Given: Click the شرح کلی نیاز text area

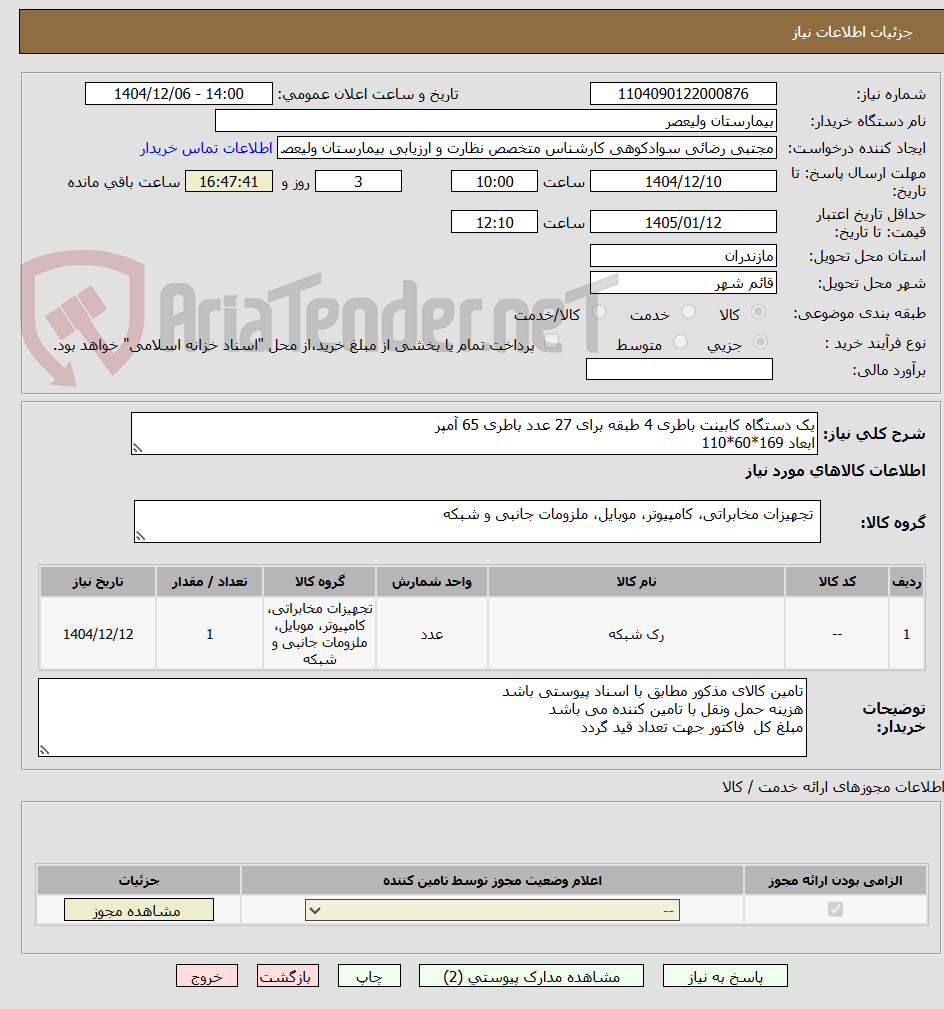Looking at the screenshot, I should point(474,434).
